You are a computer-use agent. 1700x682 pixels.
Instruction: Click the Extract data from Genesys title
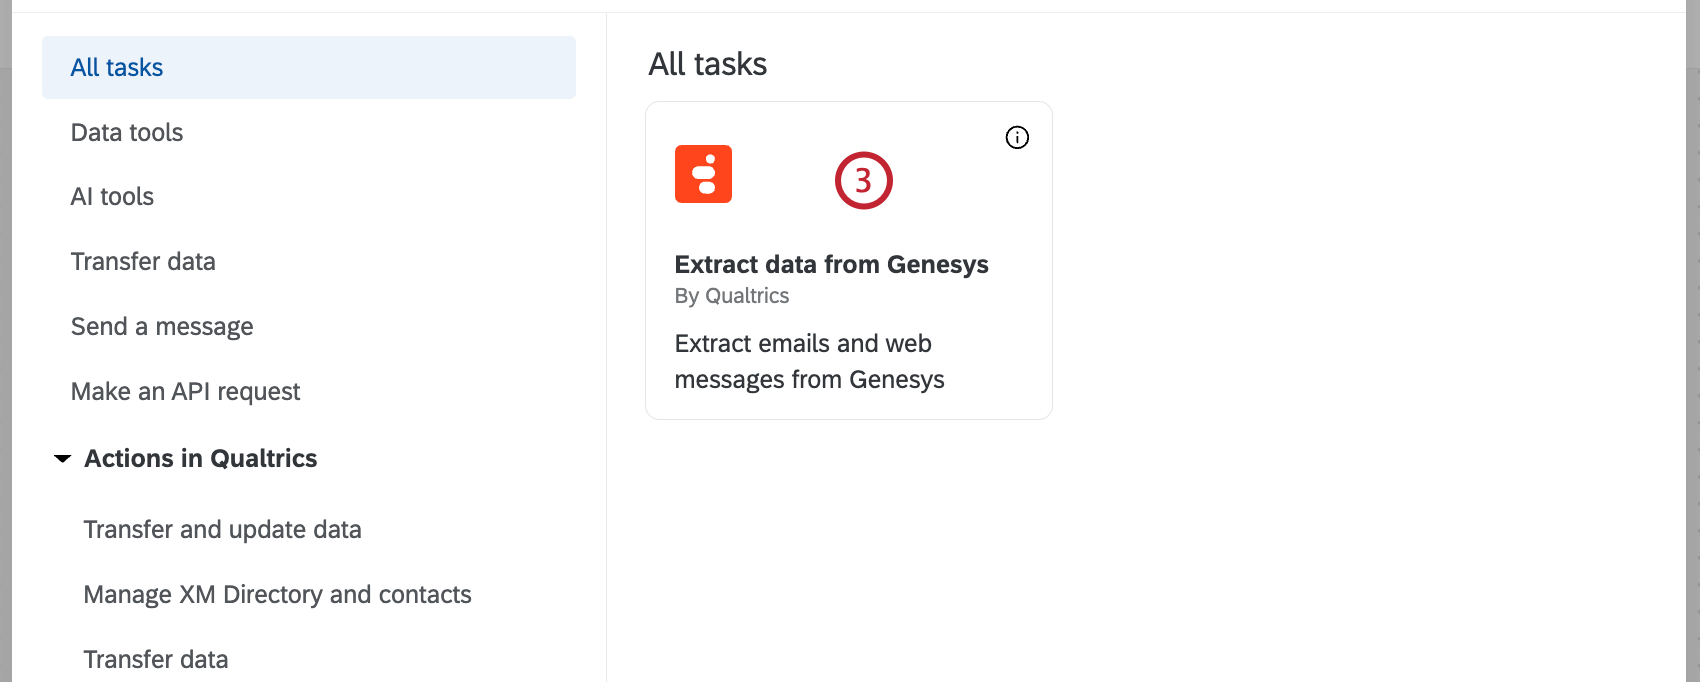tap(831, 264)
